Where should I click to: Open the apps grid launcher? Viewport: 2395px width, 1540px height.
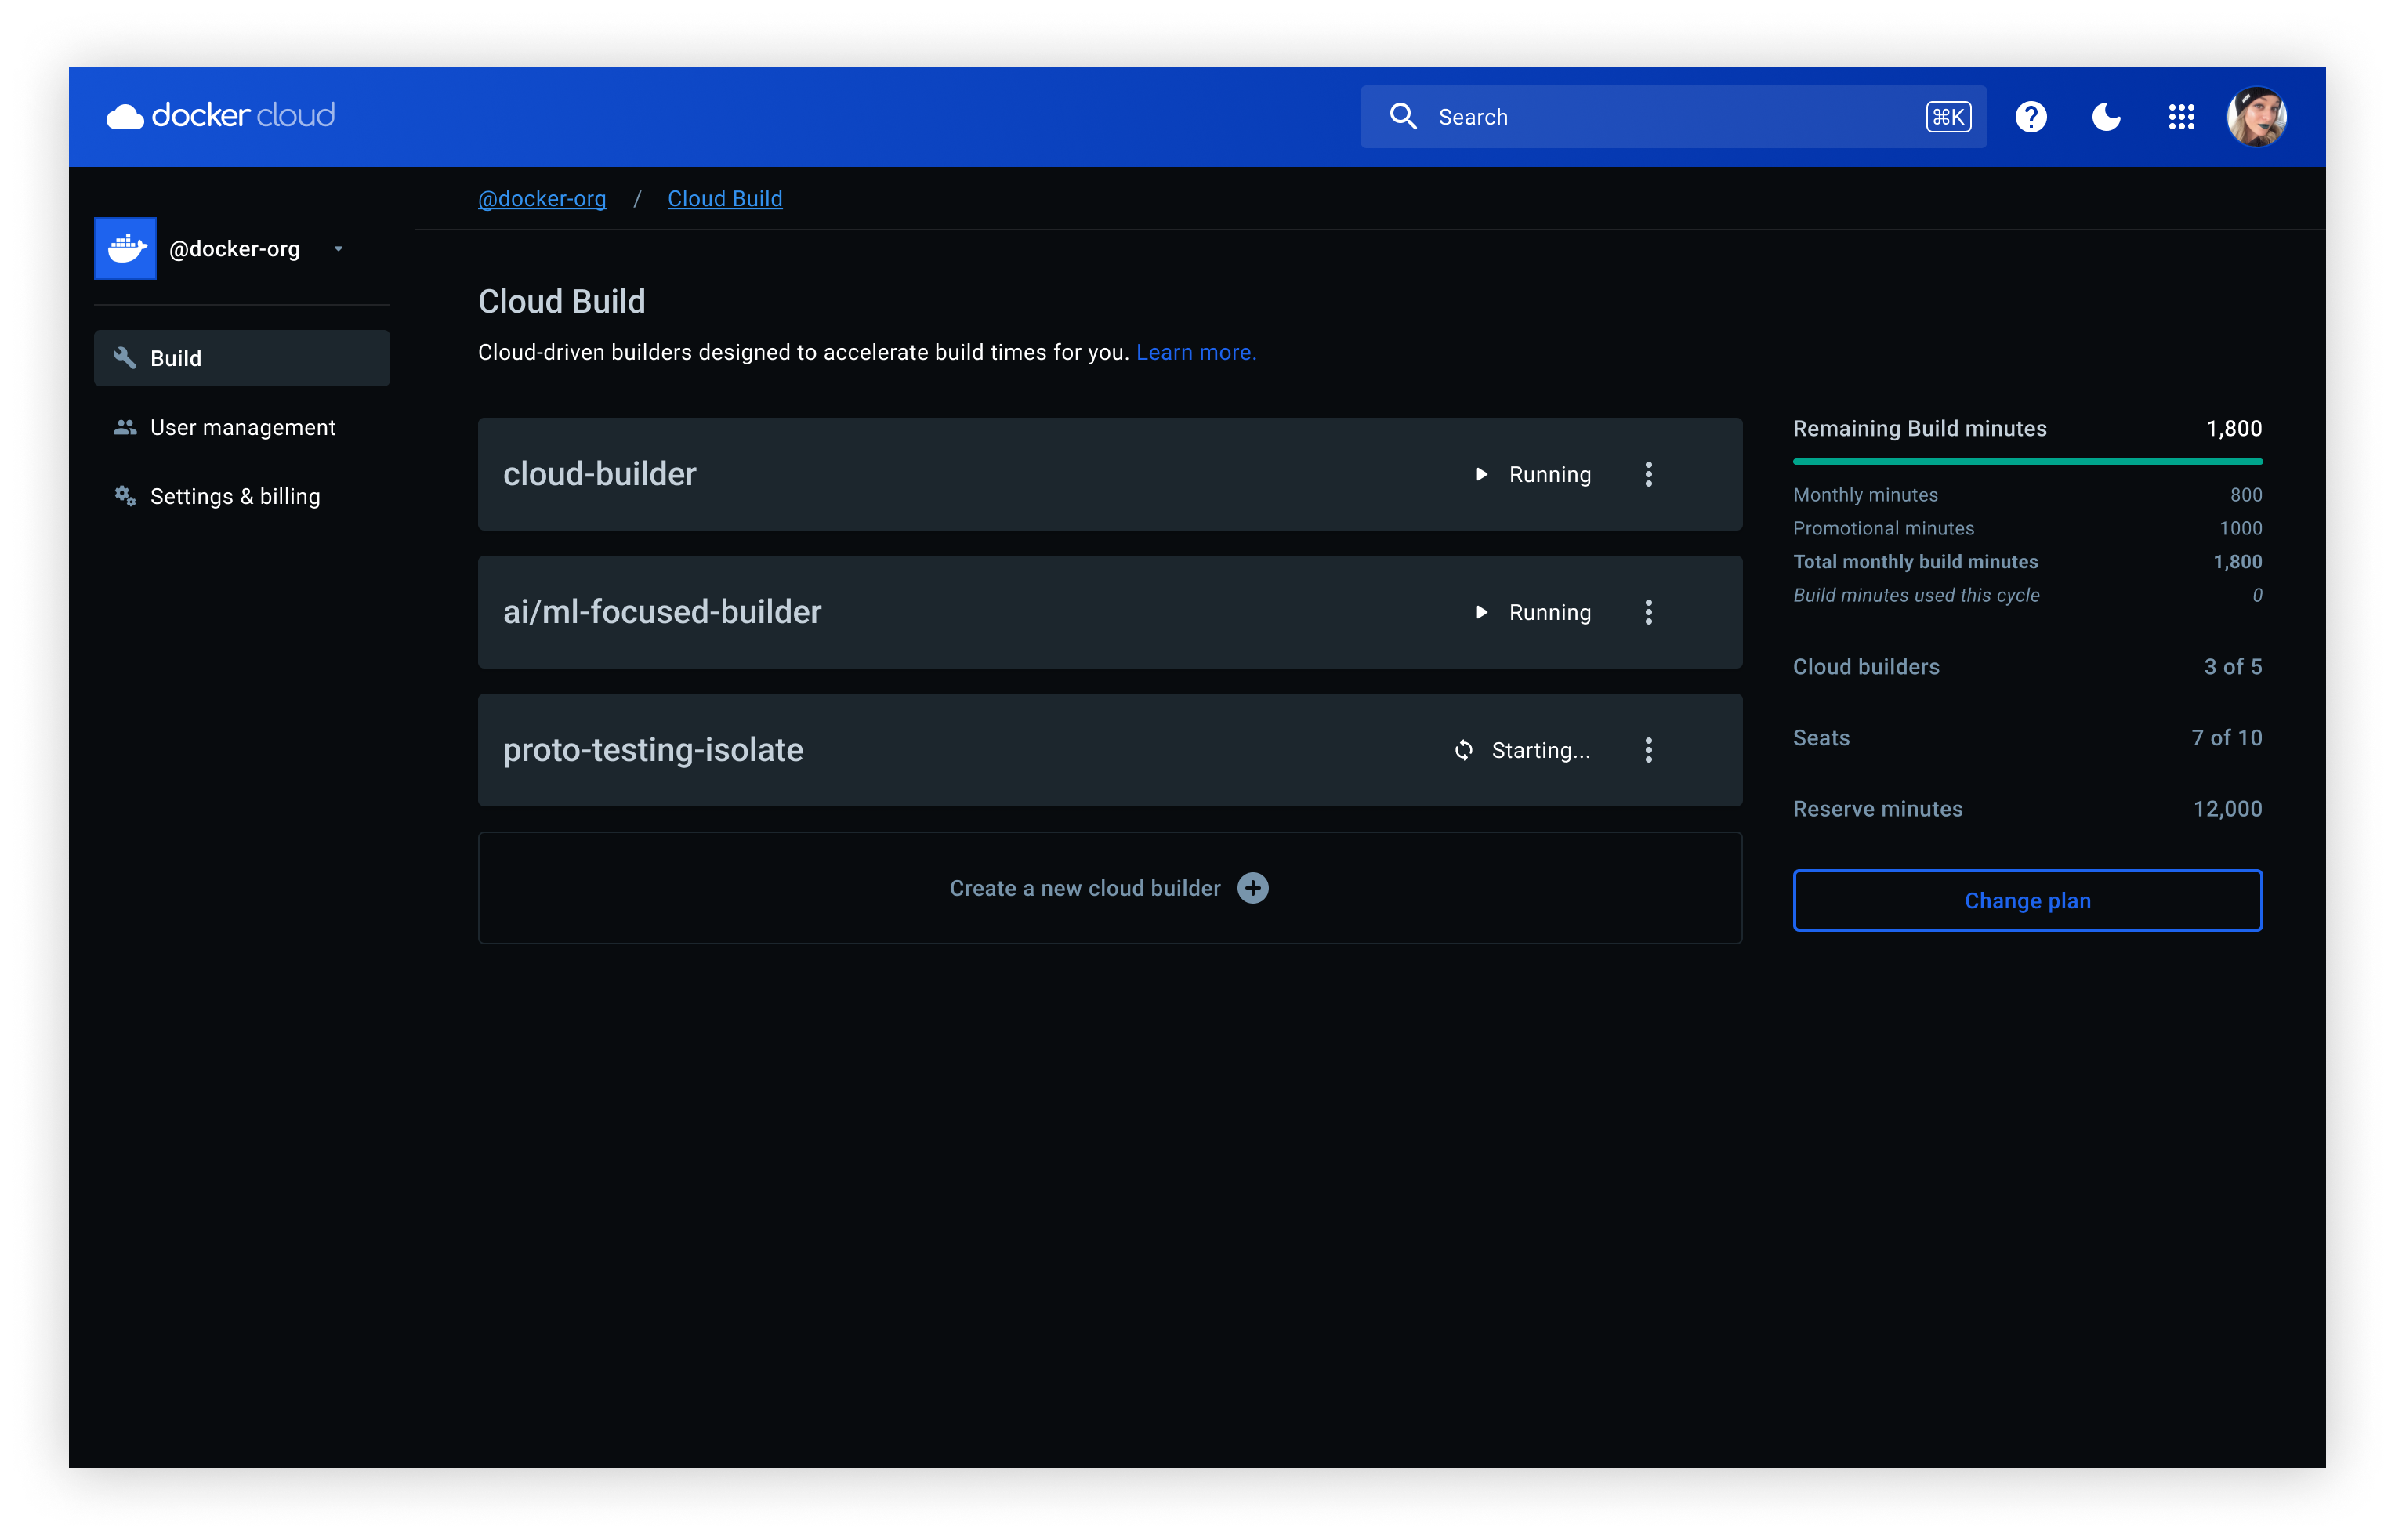(x=2182, y=116)
